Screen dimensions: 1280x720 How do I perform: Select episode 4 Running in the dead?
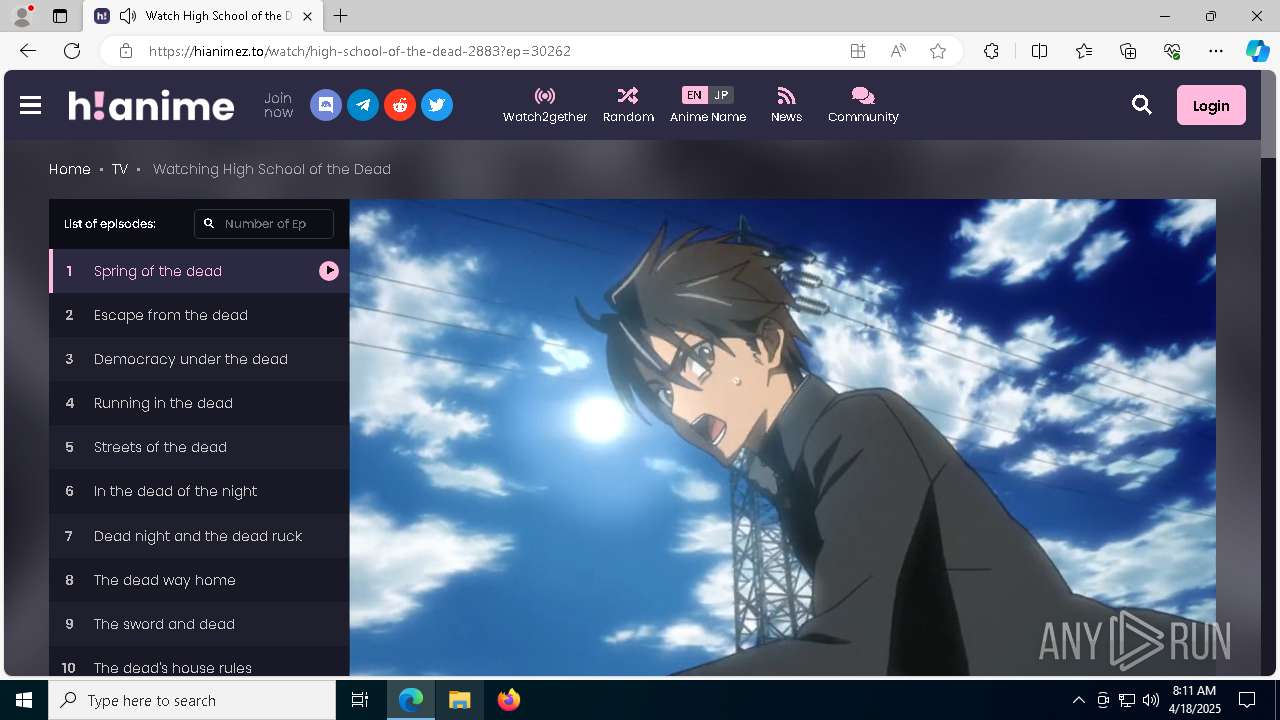tap(199, 403)
